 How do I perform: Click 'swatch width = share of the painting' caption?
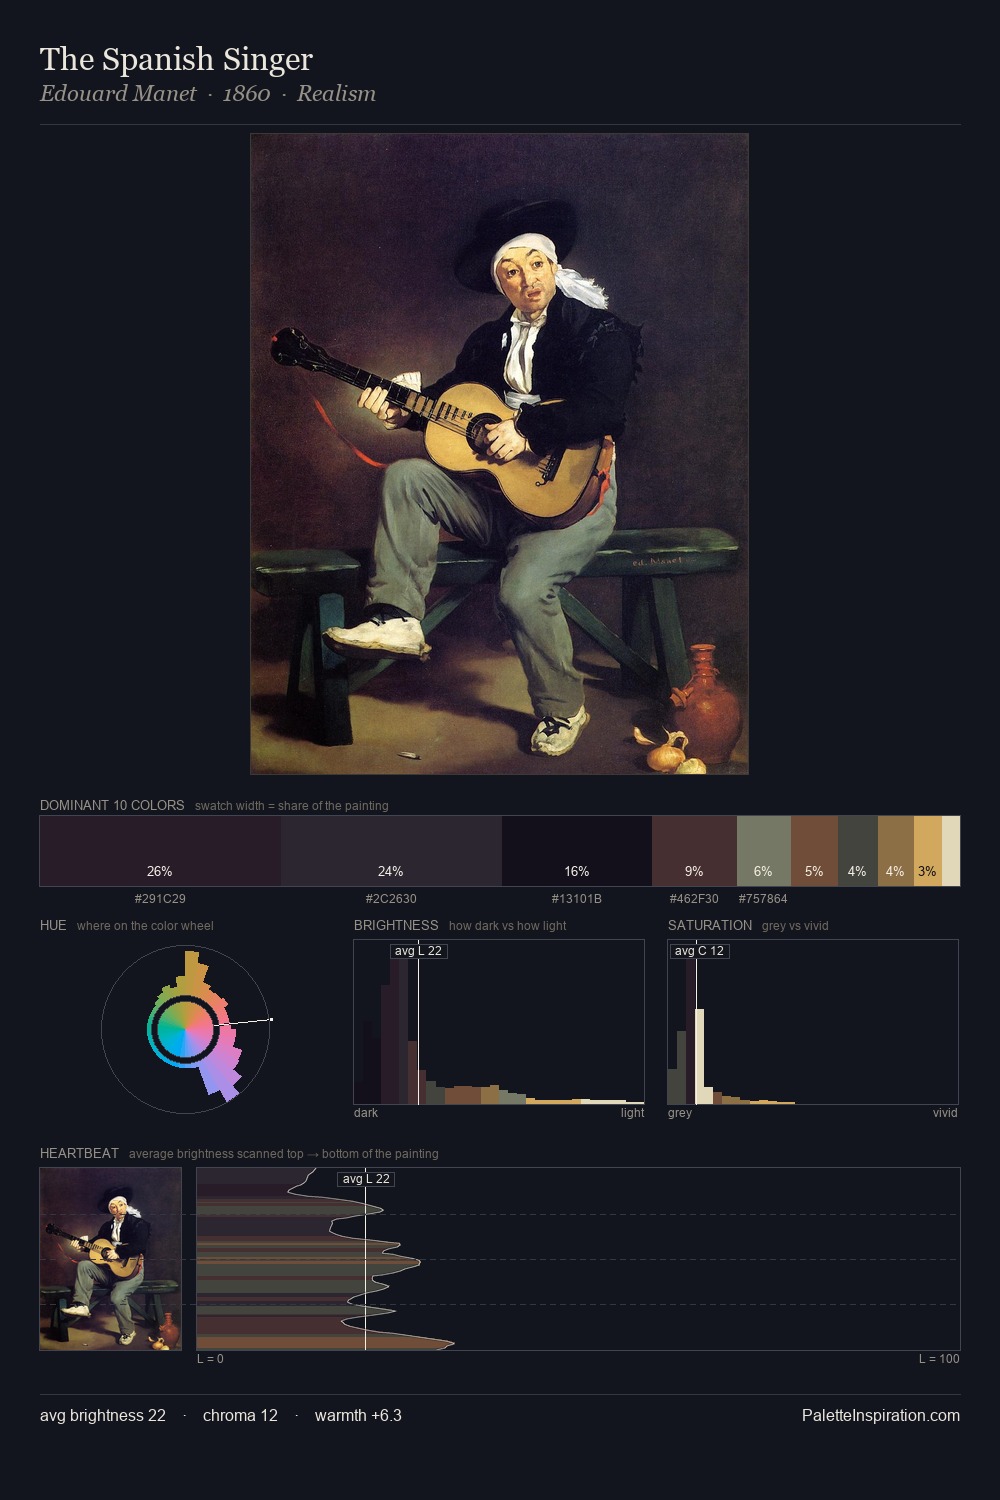[292, 806]
